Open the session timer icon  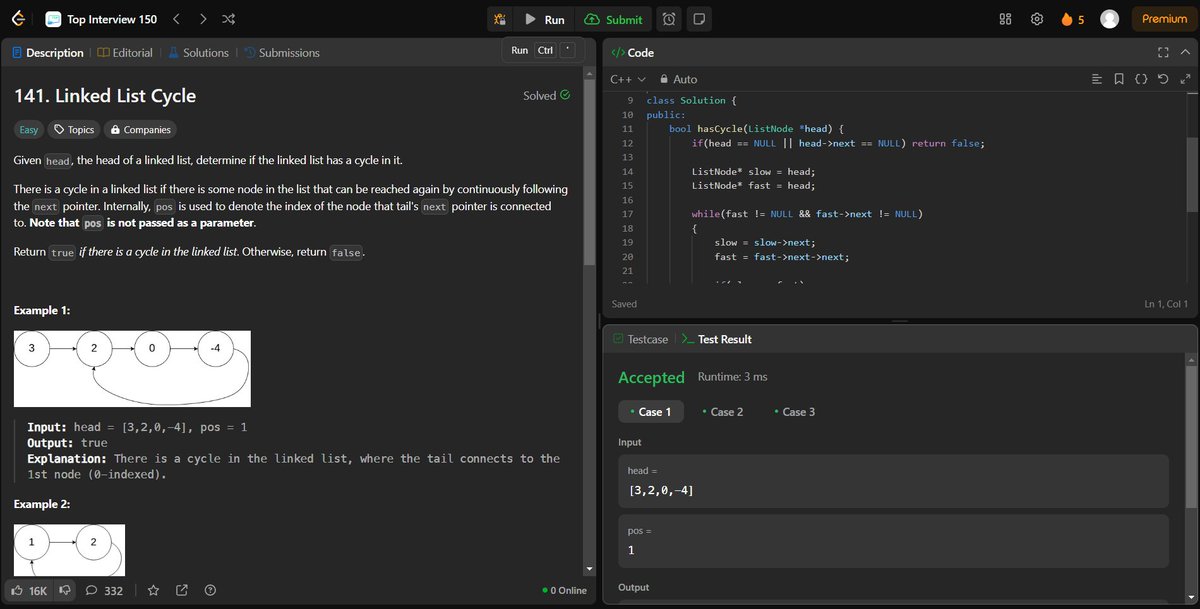pyautogui.click(x=669, y=18)
